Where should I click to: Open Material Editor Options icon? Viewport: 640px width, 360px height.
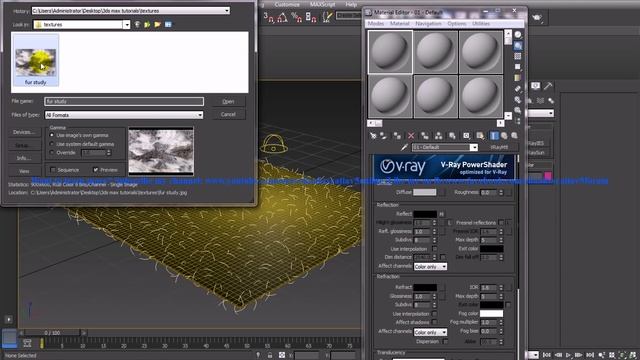tap(518, 99)
